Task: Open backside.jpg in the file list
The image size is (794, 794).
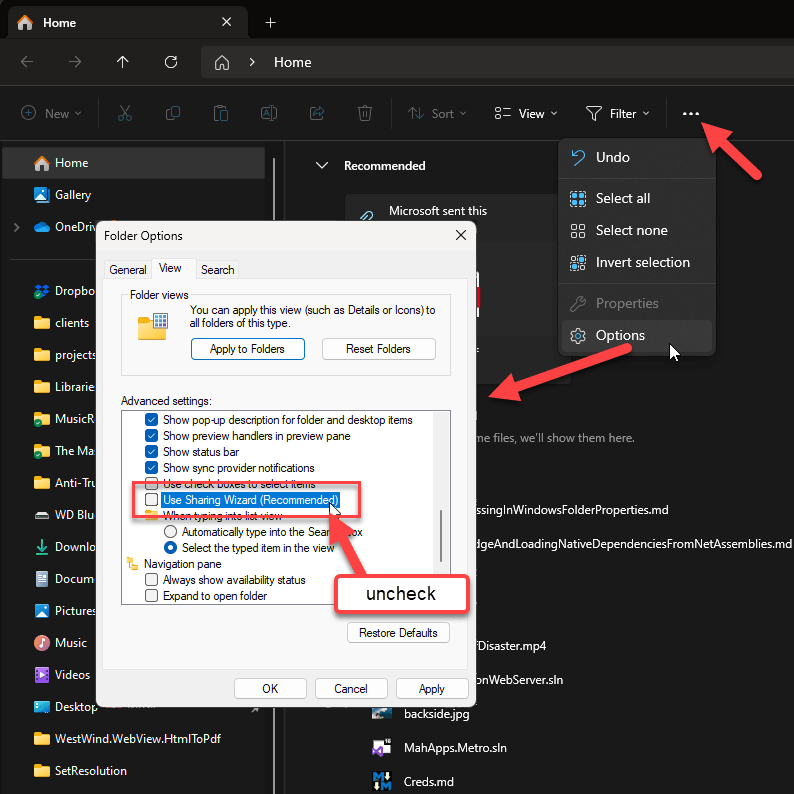Action: (x=421, y=713)
